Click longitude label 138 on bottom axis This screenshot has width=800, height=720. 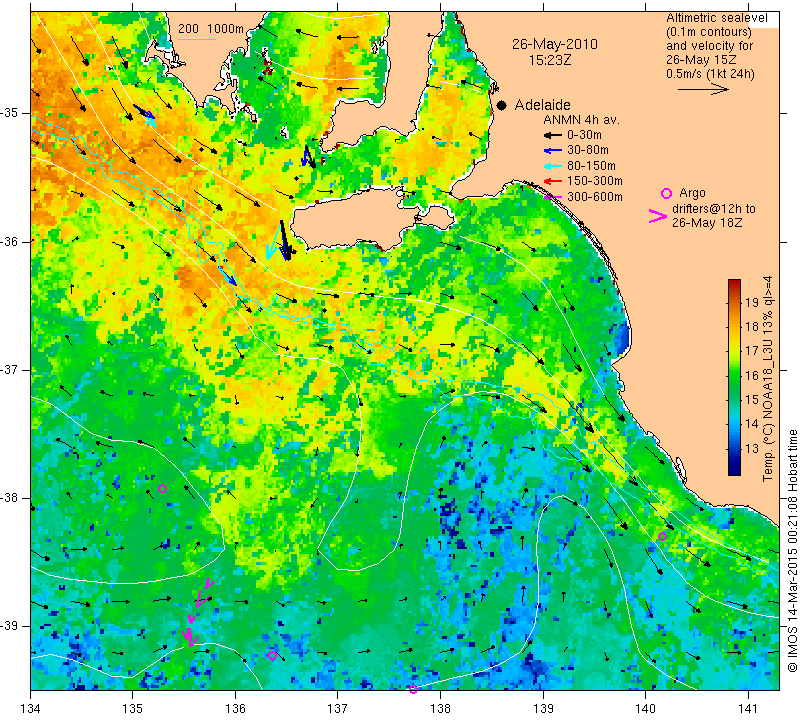tap(440, 709)
